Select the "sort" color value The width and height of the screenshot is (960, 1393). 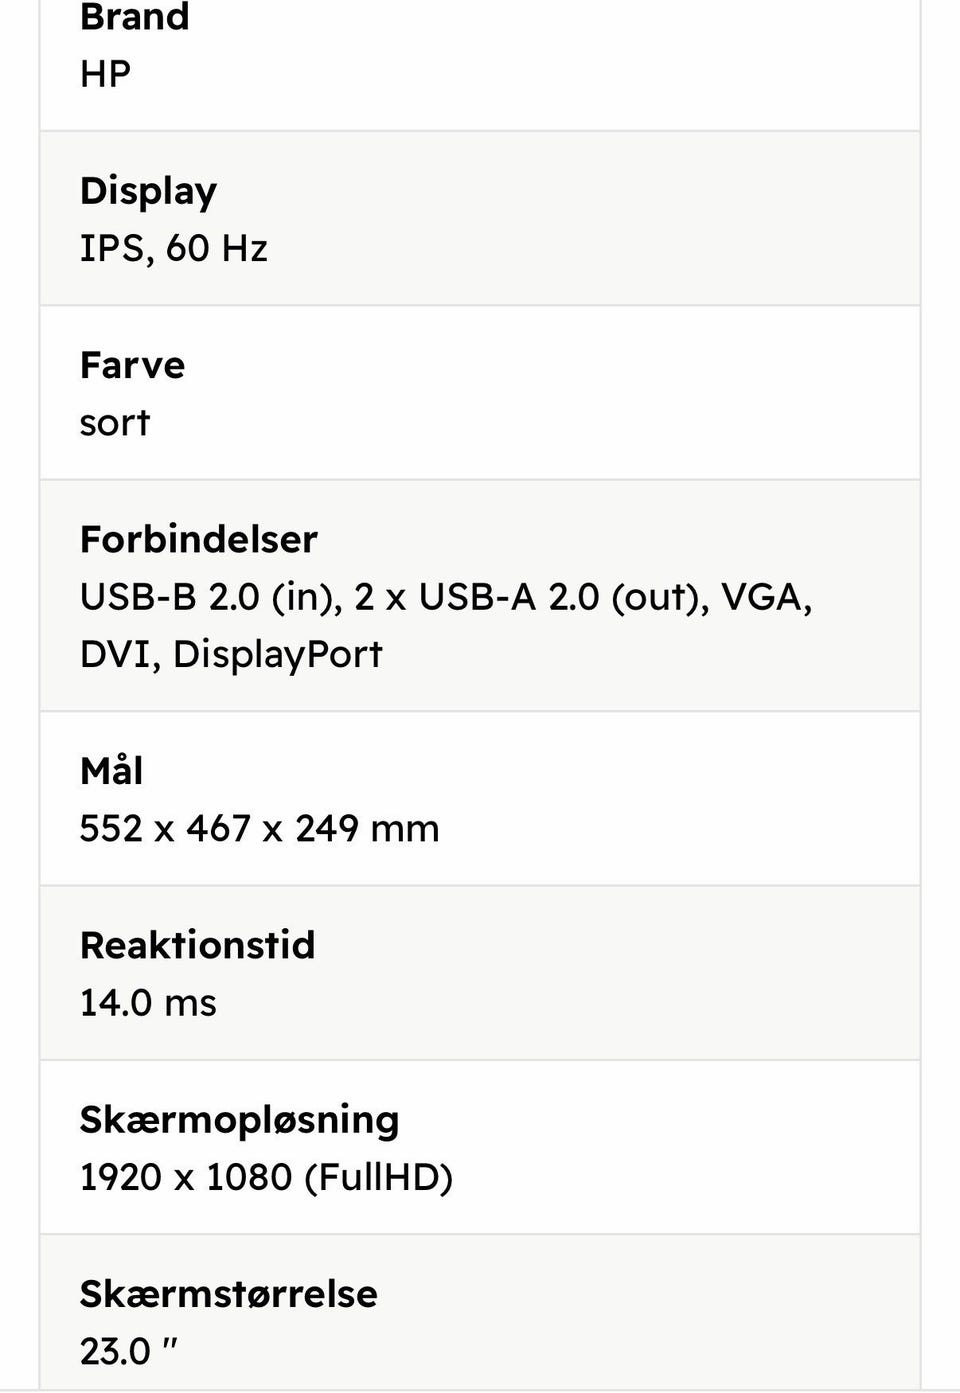[x=114, y=423]
